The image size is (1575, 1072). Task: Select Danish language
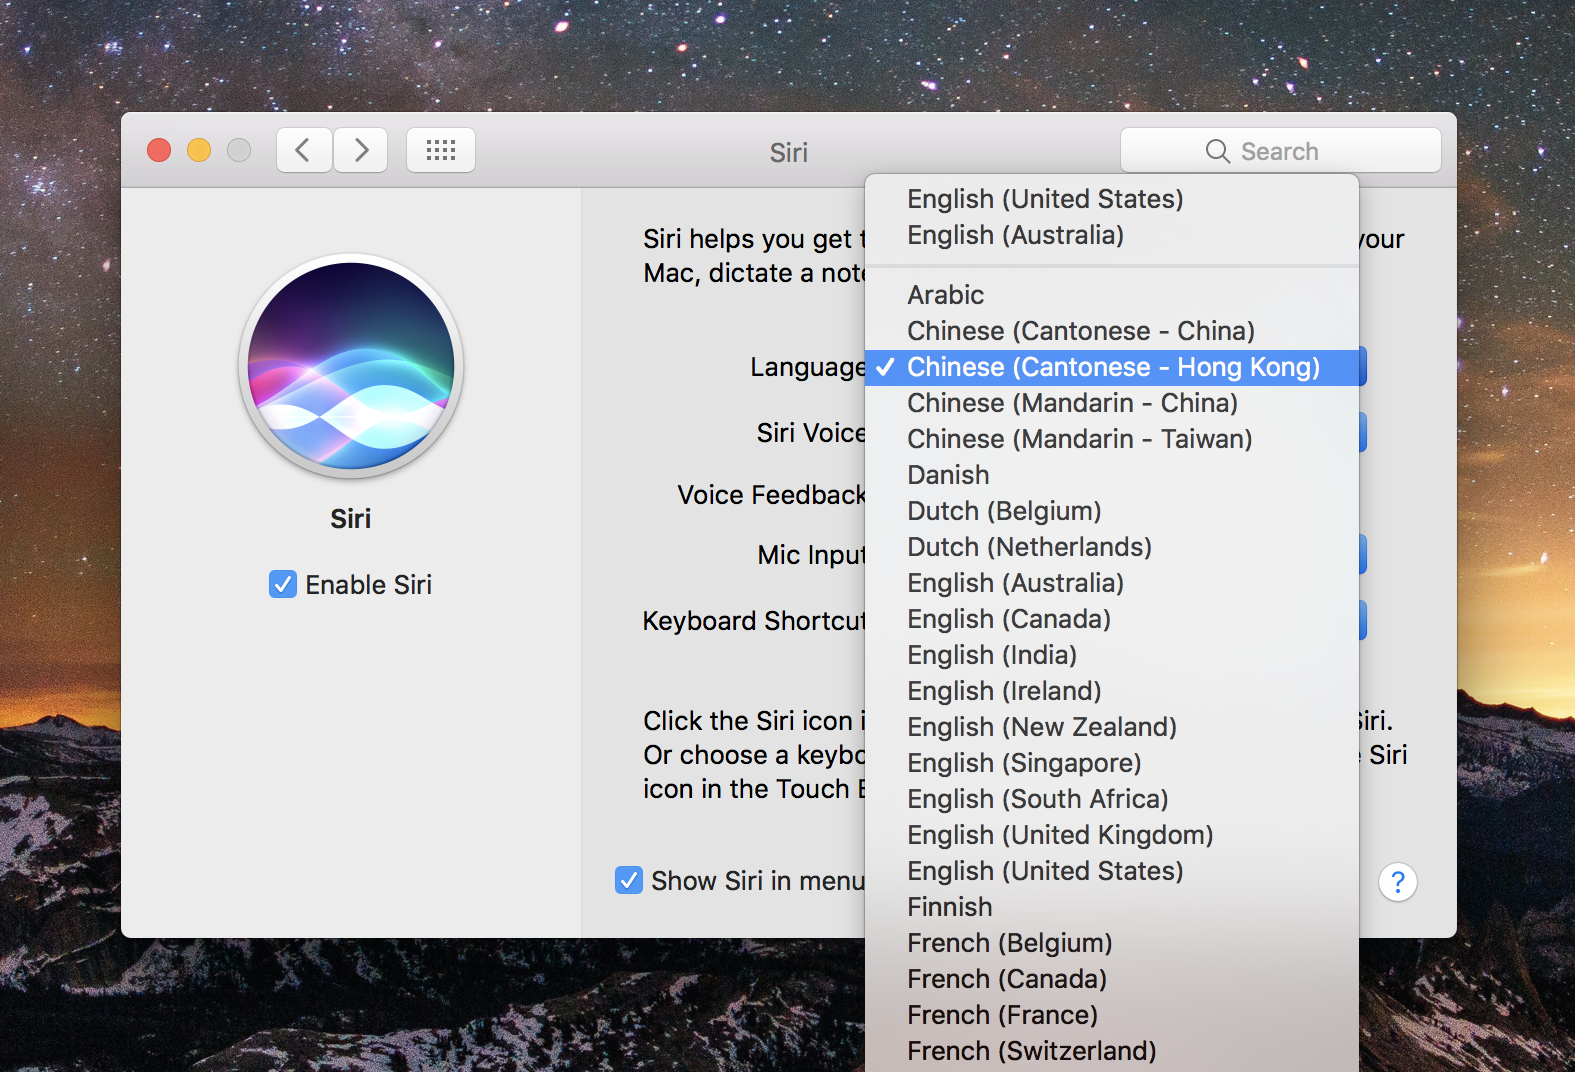[1112, 475]
